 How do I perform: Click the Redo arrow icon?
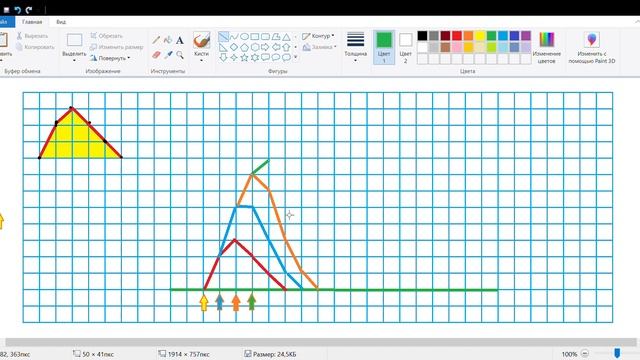pyautogui.click(x=29, y=9)
